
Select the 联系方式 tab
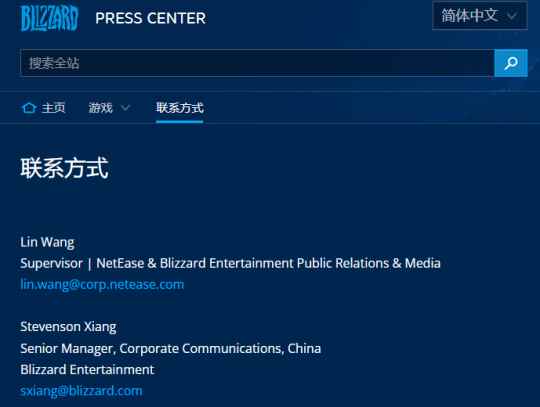point(180,108)
